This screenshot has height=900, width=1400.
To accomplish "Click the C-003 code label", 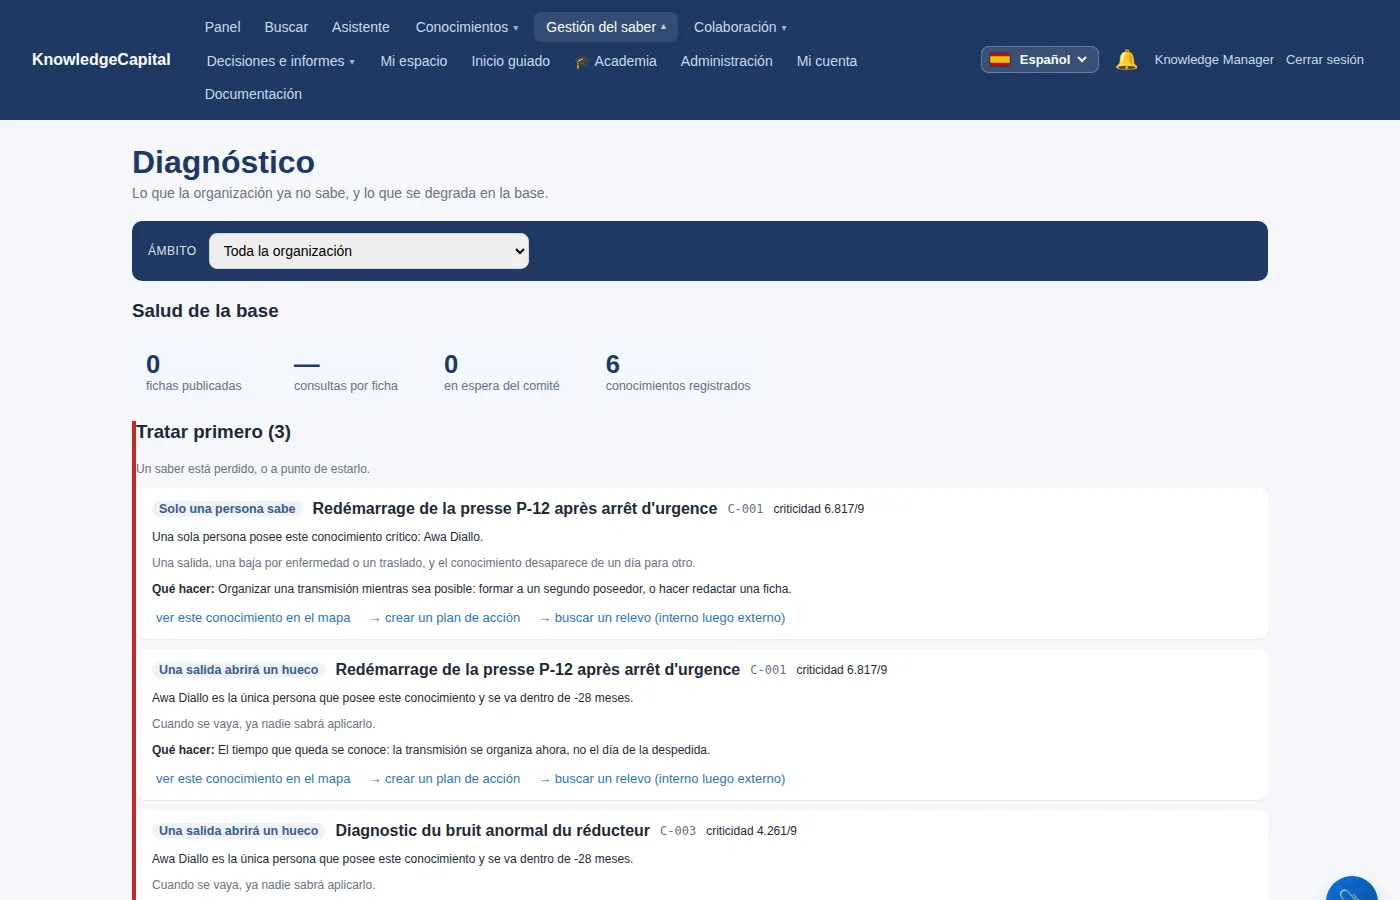I will (678, 831).
